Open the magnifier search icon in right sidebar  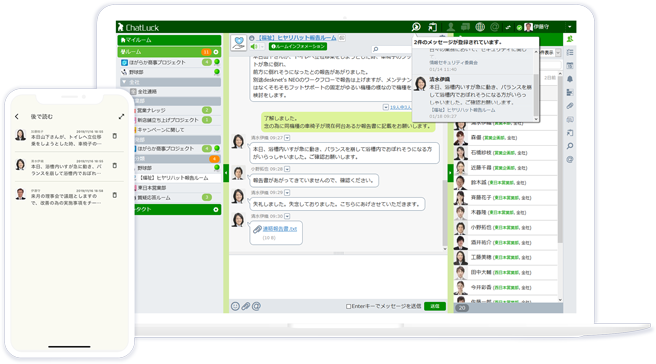tap(570, 146)
